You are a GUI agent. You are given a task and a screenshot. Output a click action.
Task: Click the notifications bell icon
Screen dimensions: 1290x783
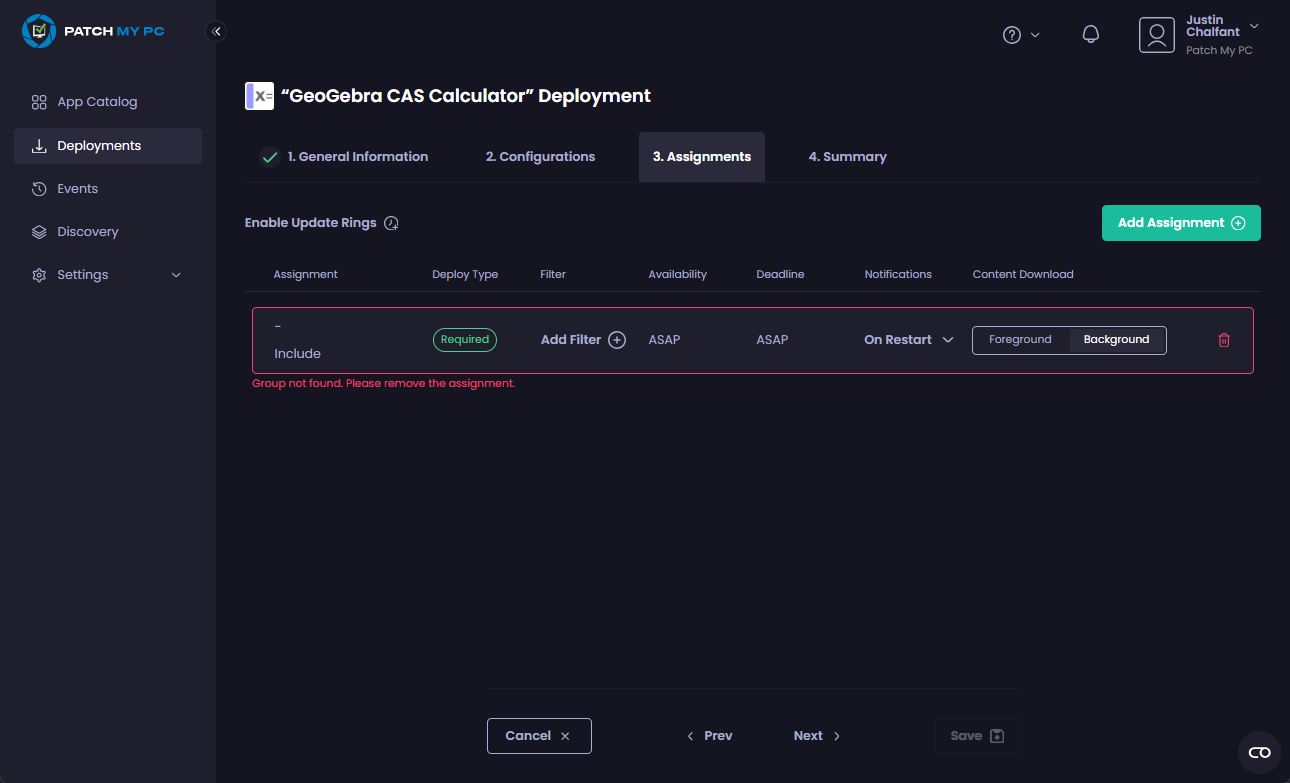pyautogui.click(x=1091, y=35)
